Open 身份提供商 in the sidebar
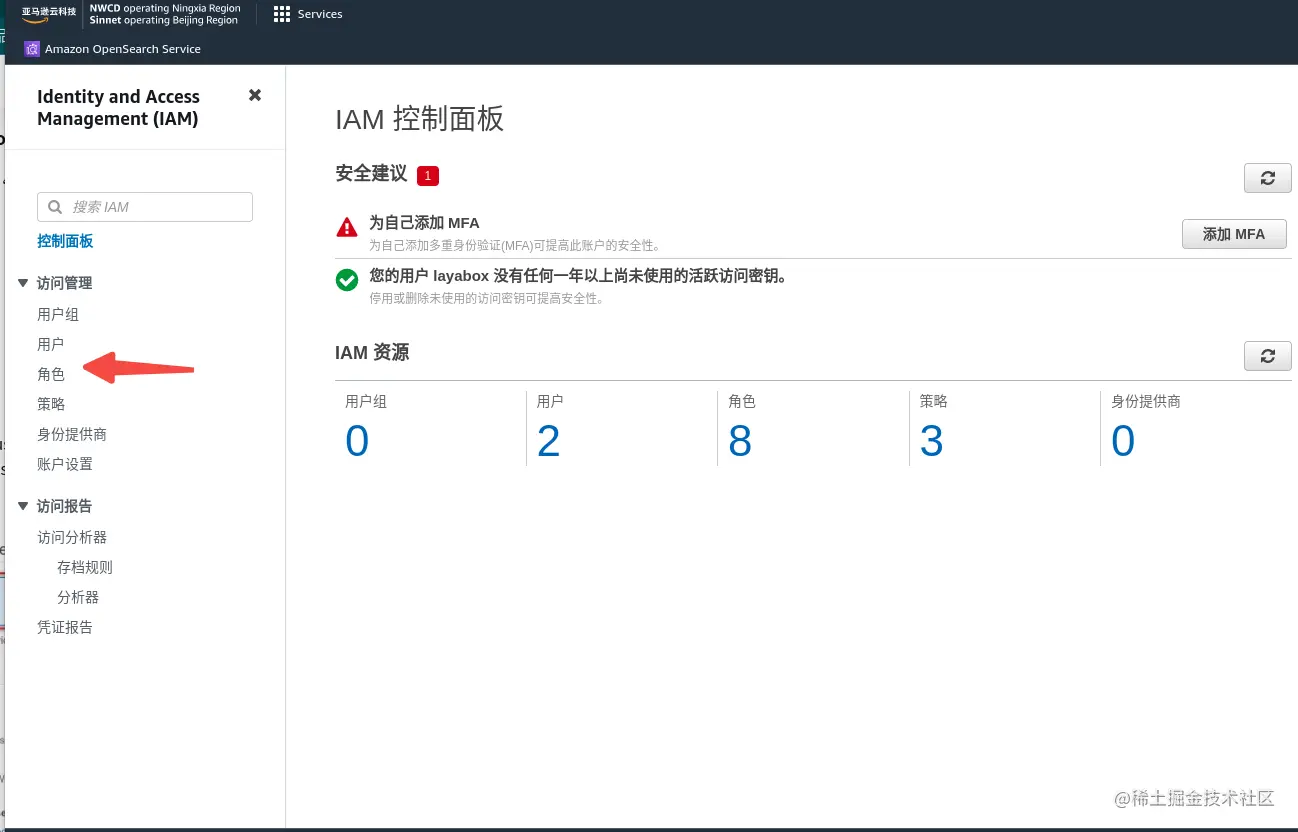The width and height of the screenshot is (1298, 832). pyautogui.click(x=72, y=434)
